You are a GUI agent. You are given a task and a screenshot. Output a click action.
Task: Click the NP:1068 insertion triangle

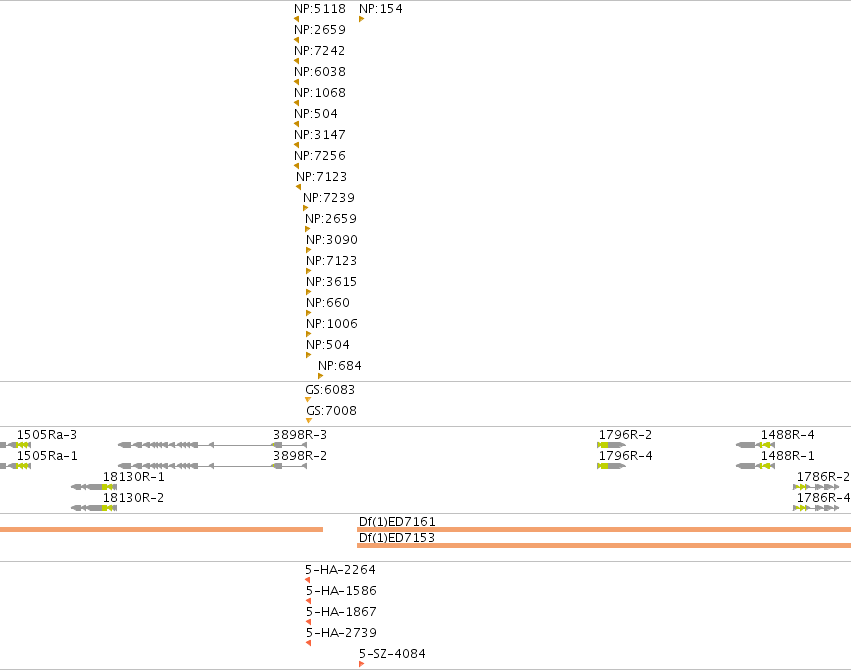pos(296,103)
